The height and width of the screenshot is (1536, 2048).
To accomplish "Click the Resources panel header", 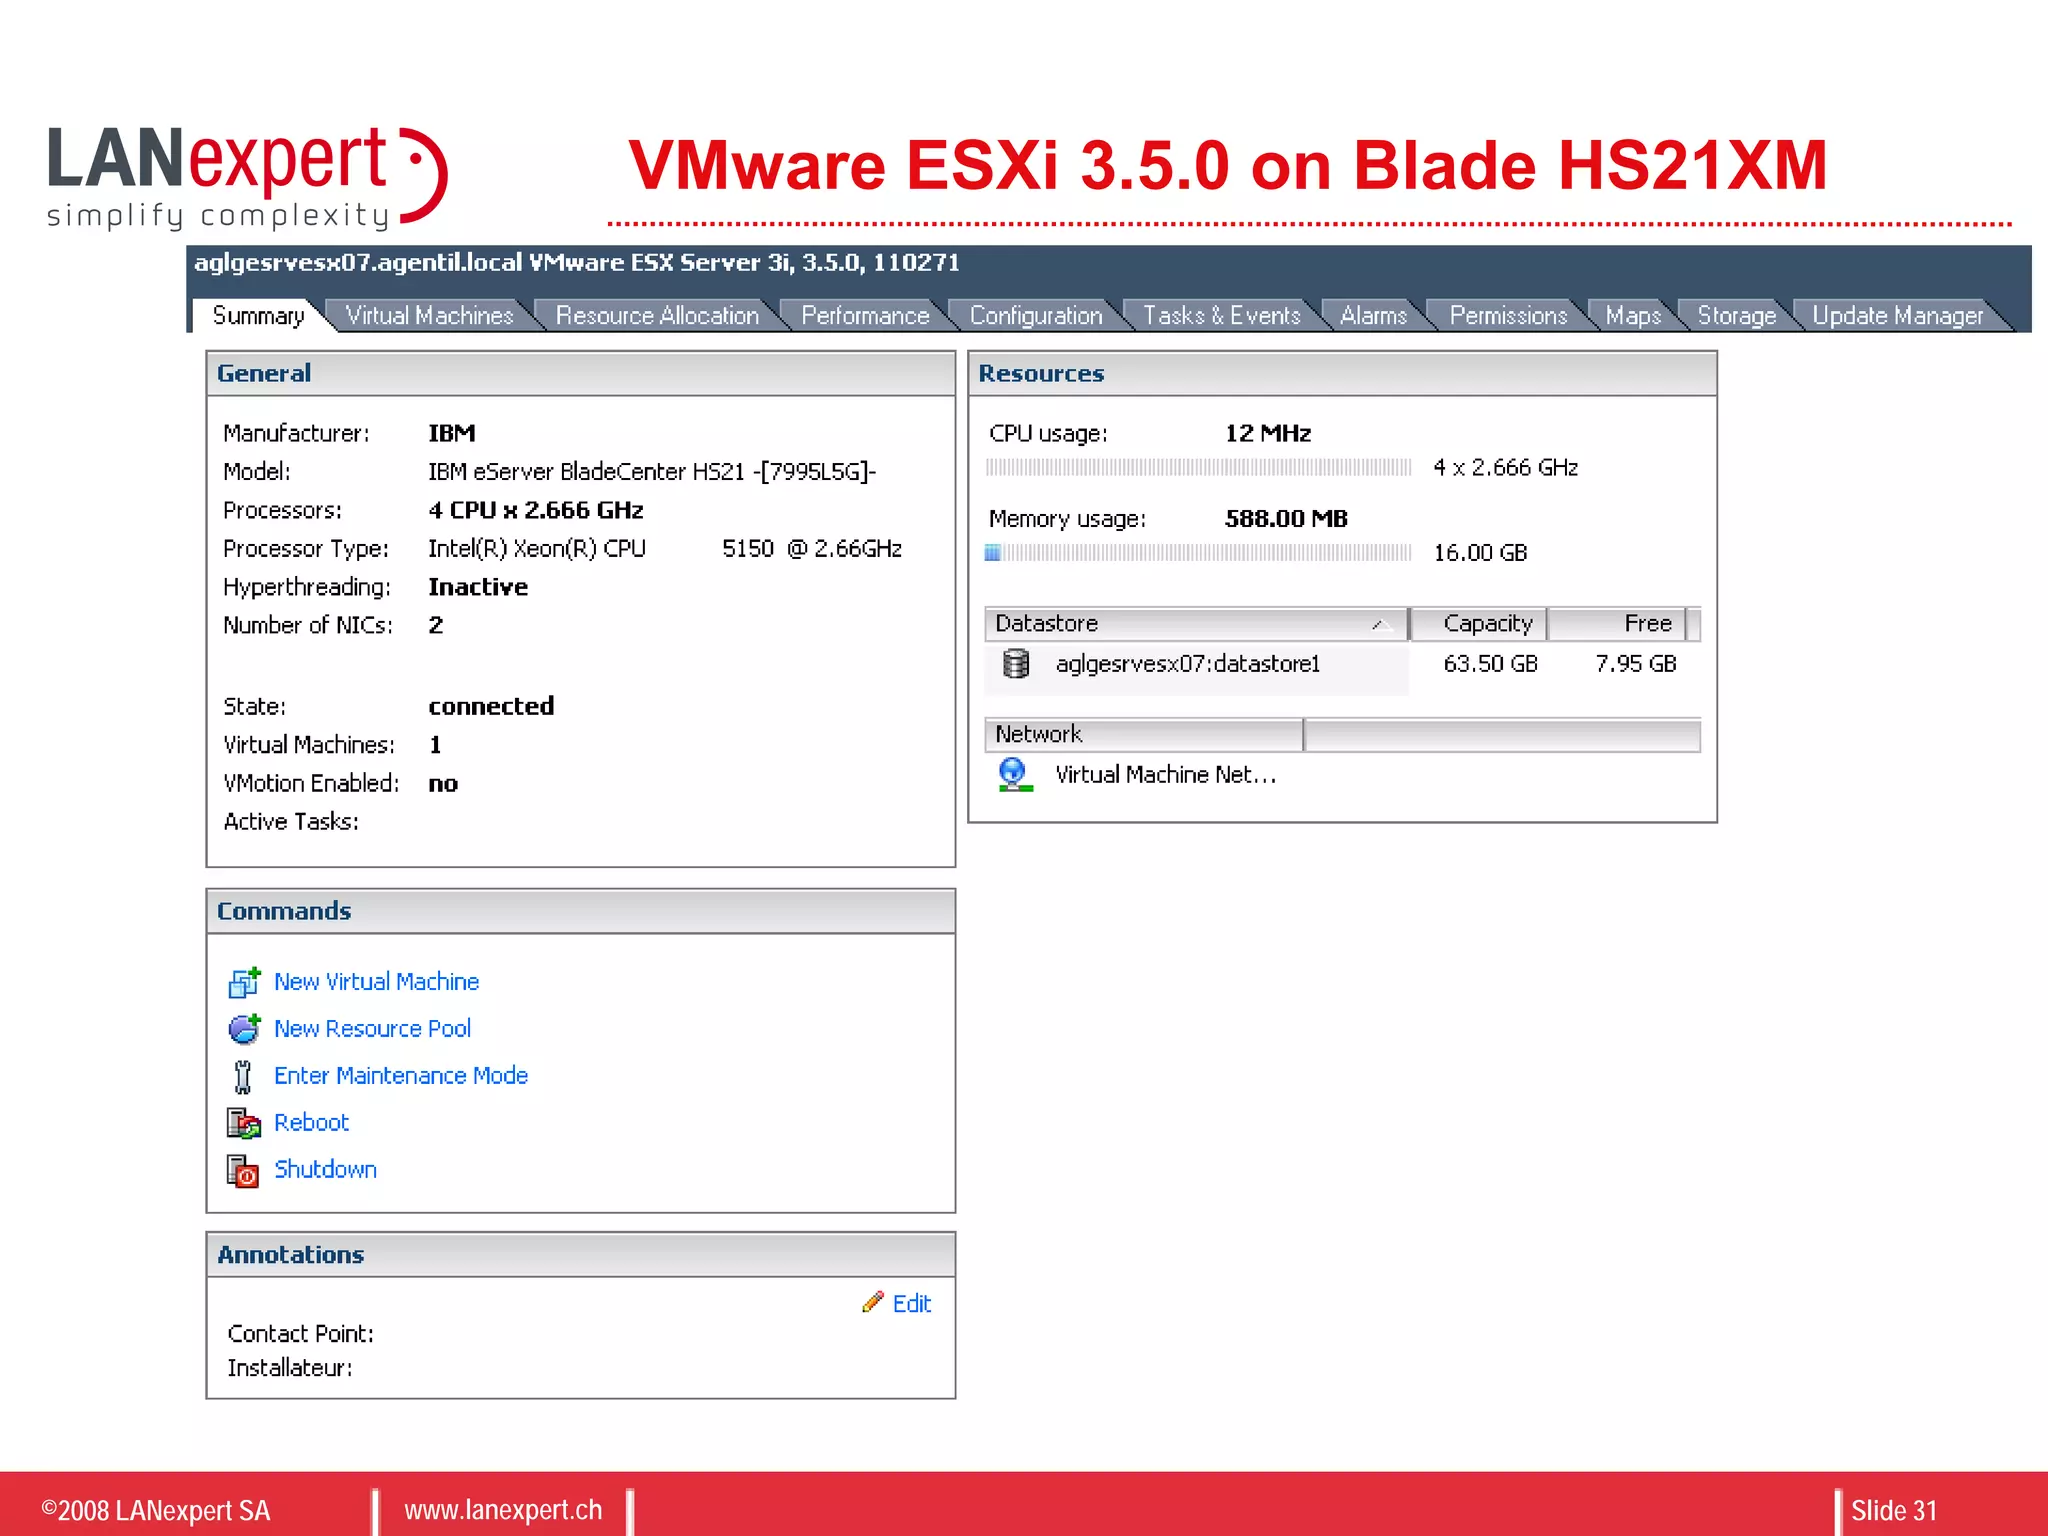I will (1343, 374).
